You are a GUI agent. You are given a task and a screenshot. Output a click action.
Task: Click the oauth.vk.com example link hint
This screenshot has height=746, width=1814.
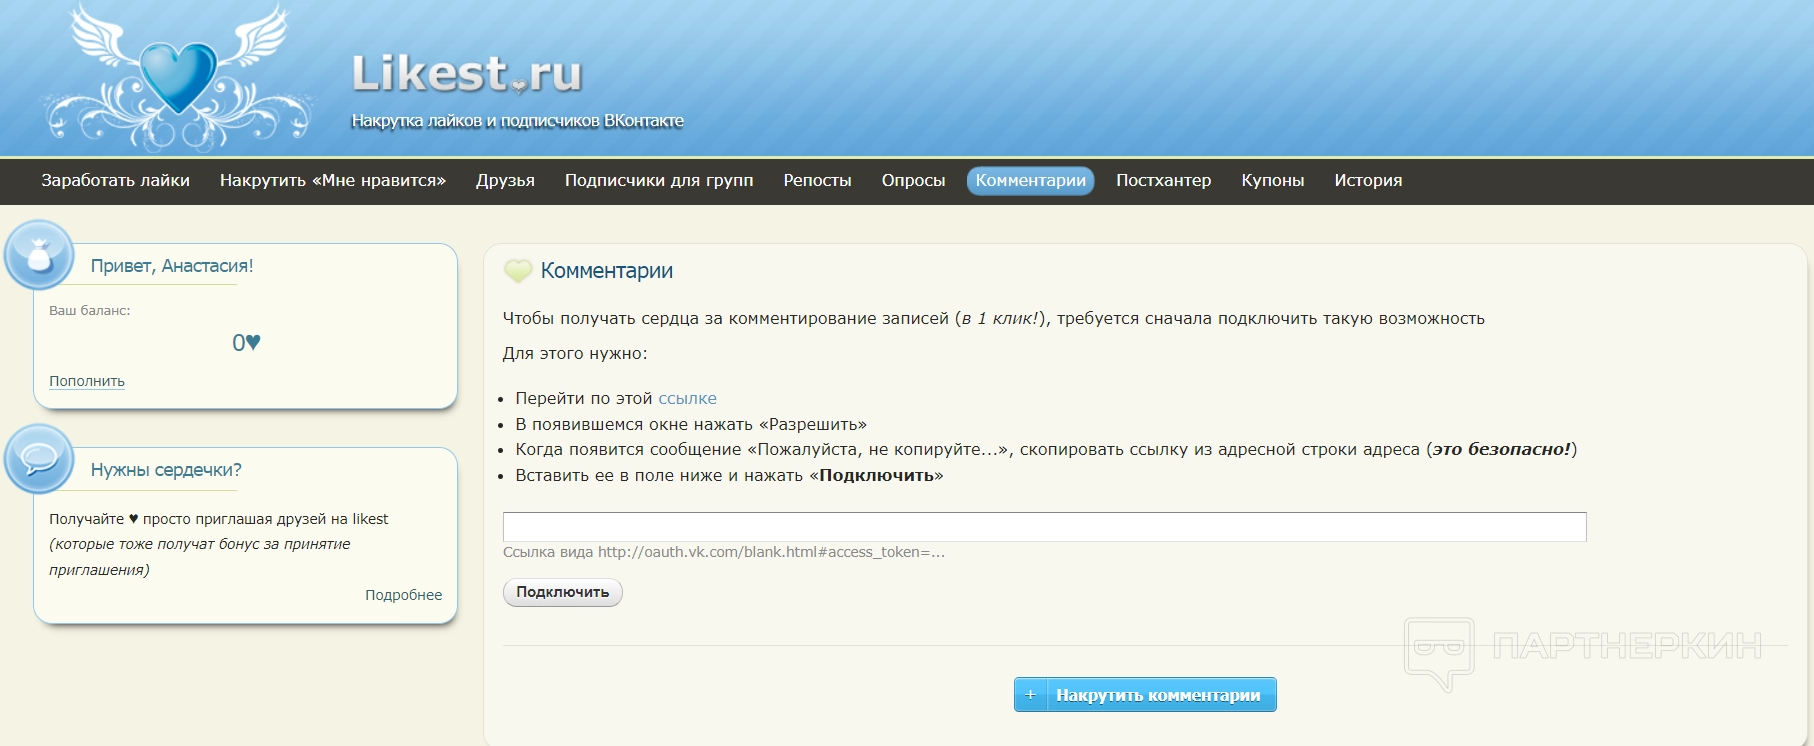pos(724,552)
